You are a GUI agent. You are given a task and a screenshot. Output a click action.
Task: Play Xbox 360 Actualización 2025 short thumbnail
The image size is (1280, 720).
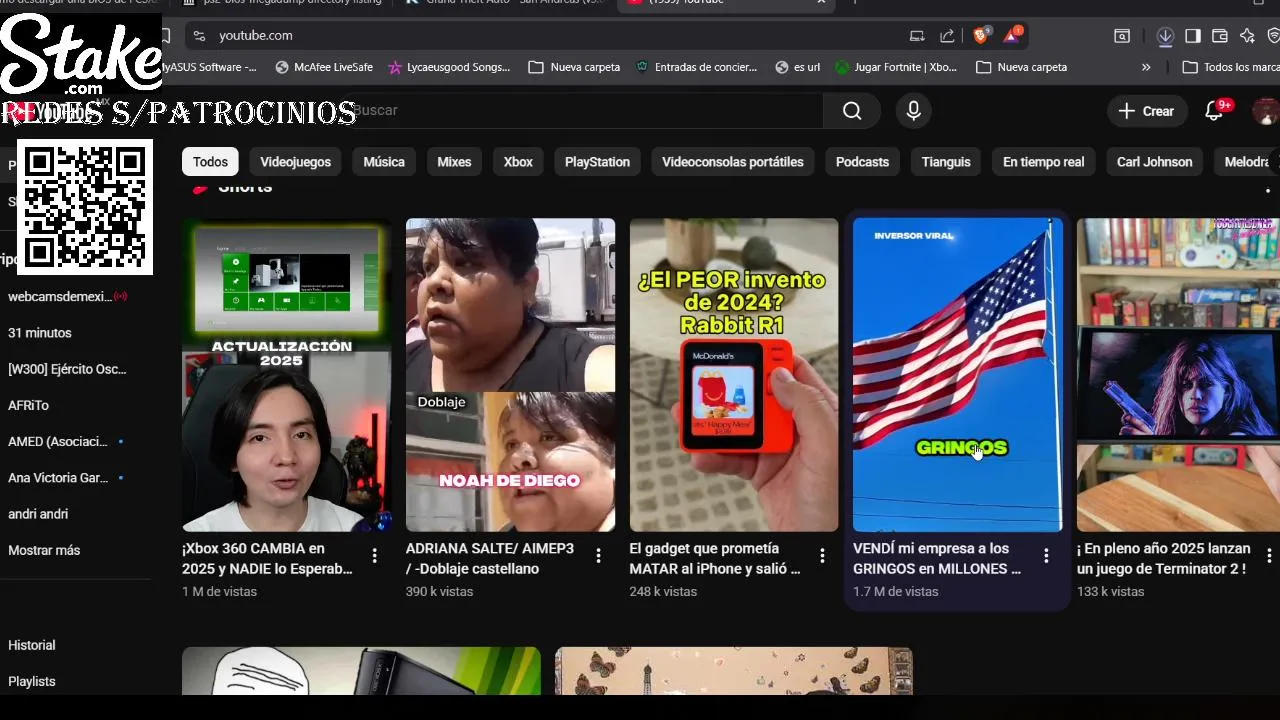coord(287,375)
